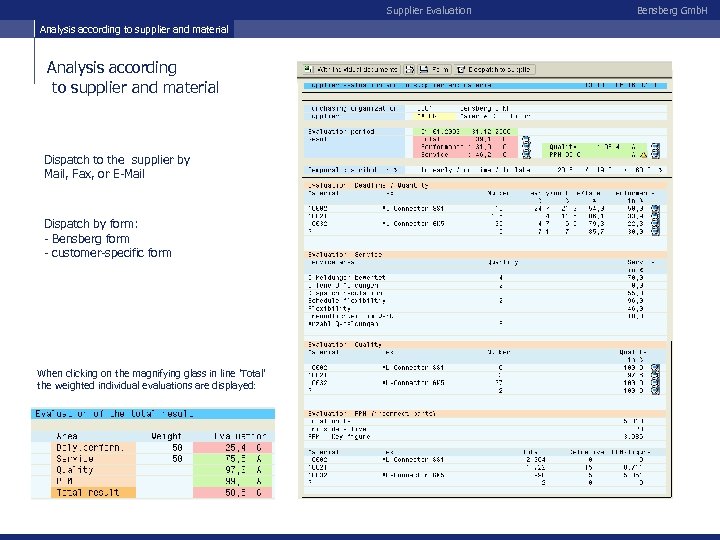The height and width of the screenshot is (540, 720).
Task: Click the yellow warning triangle in PPM row
Action: coord(644,155)
